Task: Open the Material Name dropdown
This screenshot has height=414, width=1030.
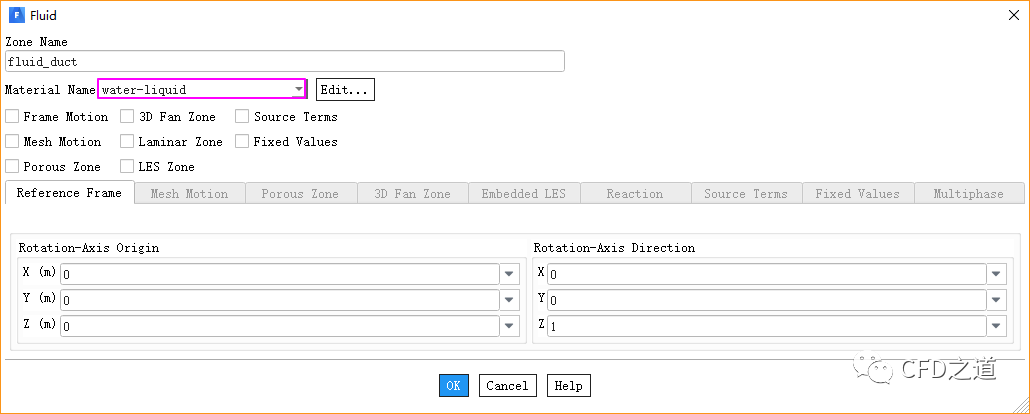Action: [x=299, y=90]
